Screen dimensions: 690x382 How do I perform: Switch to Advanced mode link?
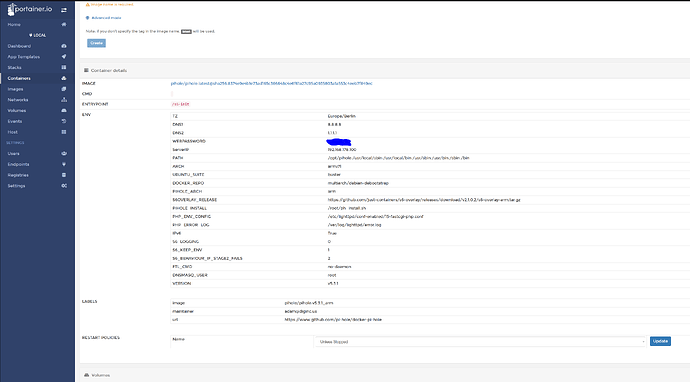(x=106, y=18)
